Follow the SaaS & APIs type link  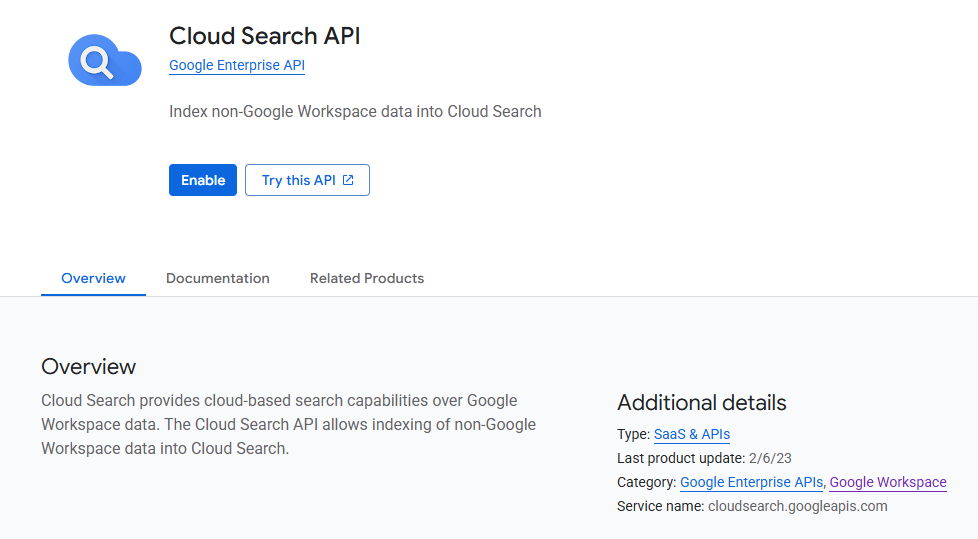(692, 434)
